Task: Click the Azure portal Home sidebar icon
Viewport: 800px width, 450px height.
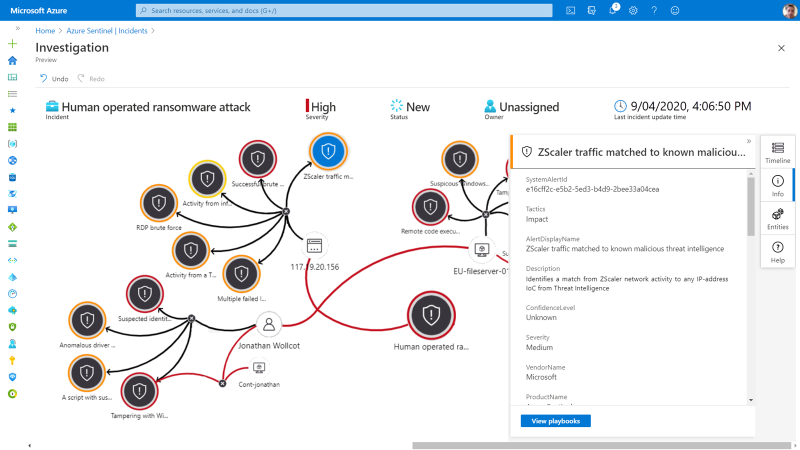Action: pos(12,60)
